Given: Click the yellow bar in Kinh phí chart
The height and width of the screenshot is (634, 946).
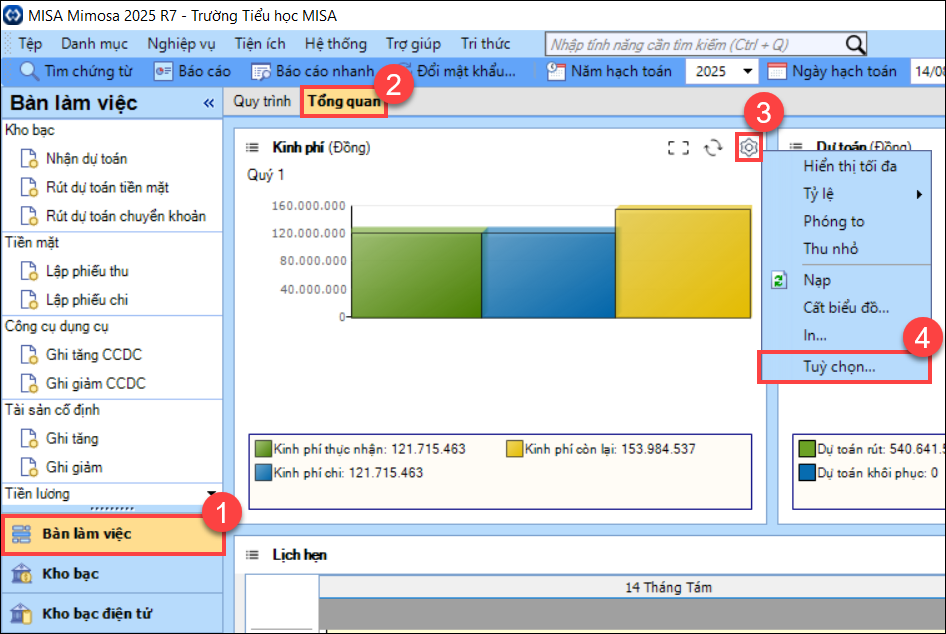Looking at the screenshot, I should (x=683, y=262).
